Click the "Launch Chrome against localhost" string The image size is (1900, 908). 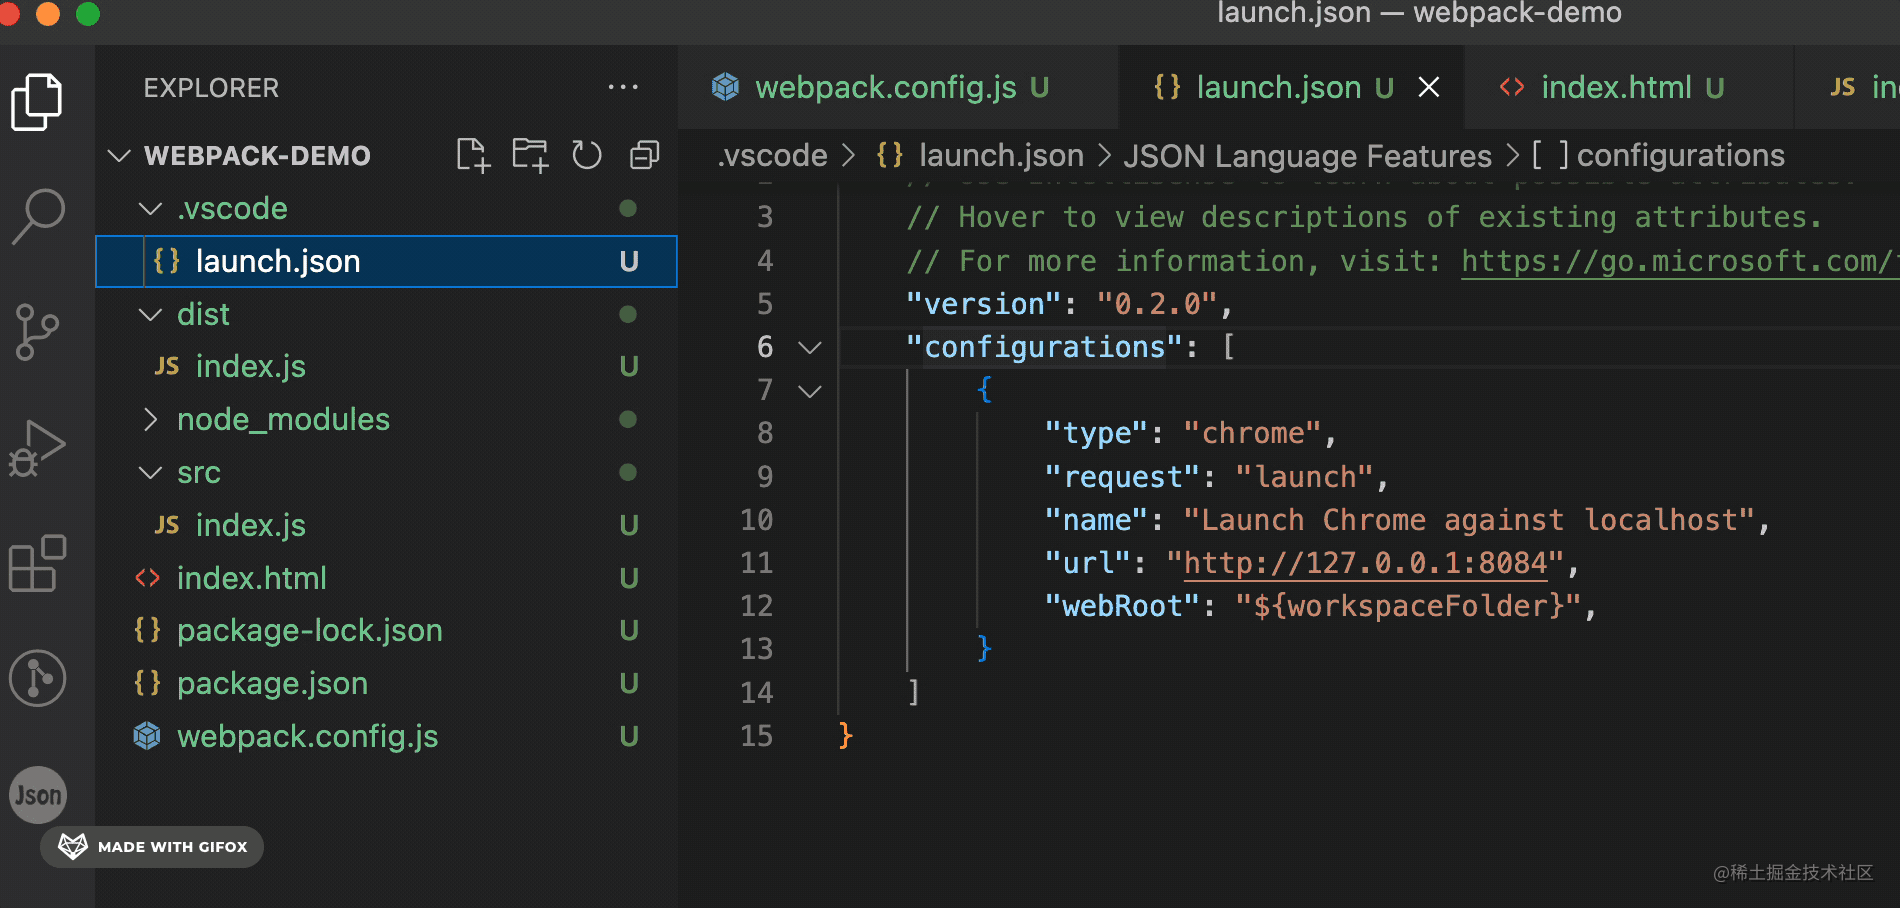tap(1470, 520)
